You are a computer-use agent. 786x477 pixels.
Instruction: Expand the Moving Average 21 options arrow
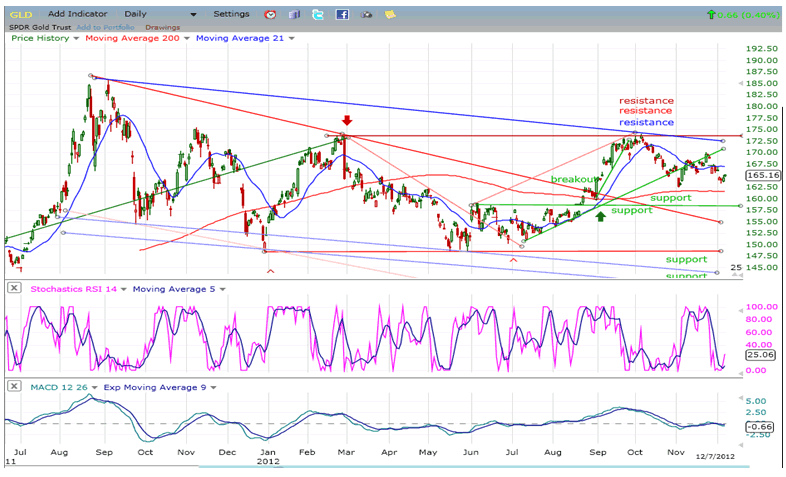pos(291,38)
